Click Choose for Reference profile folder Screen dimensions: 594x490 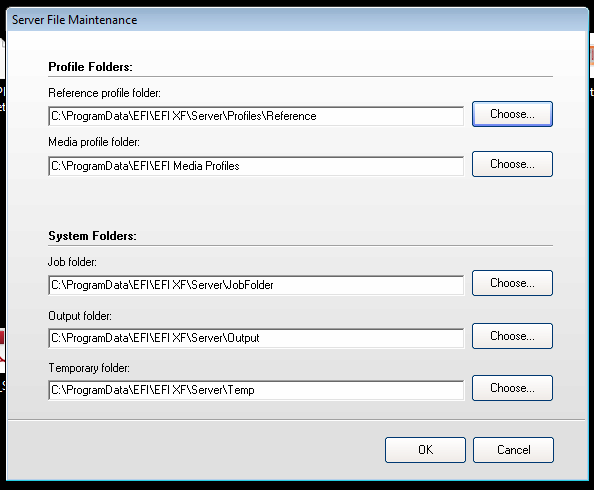click(512, 114)
